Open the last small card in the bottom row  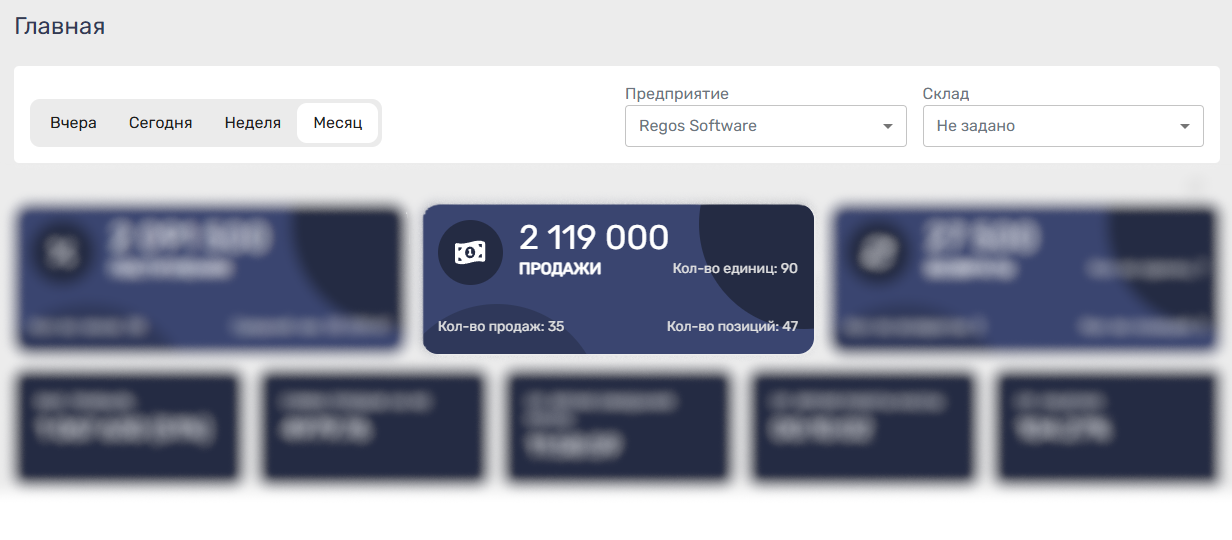(x=1106, y=427)
